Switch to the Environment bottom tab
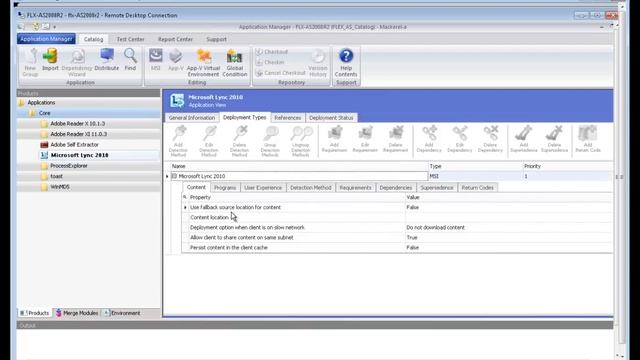Viewport: 640px width, 360px height. [122, 313]
